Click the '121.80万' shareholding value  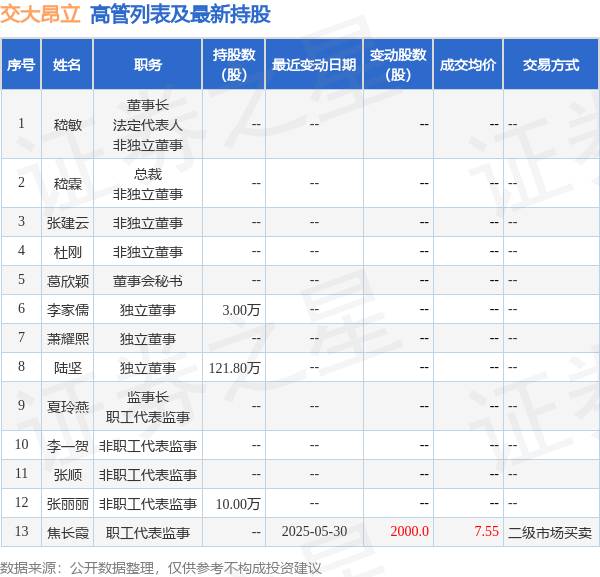tap(234, 368)
